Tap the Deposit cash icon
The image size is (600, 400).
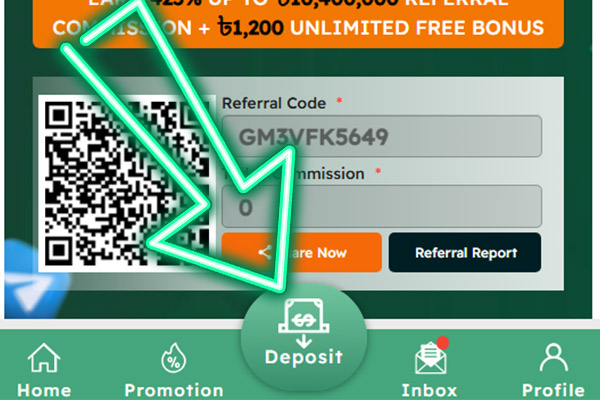304,323
